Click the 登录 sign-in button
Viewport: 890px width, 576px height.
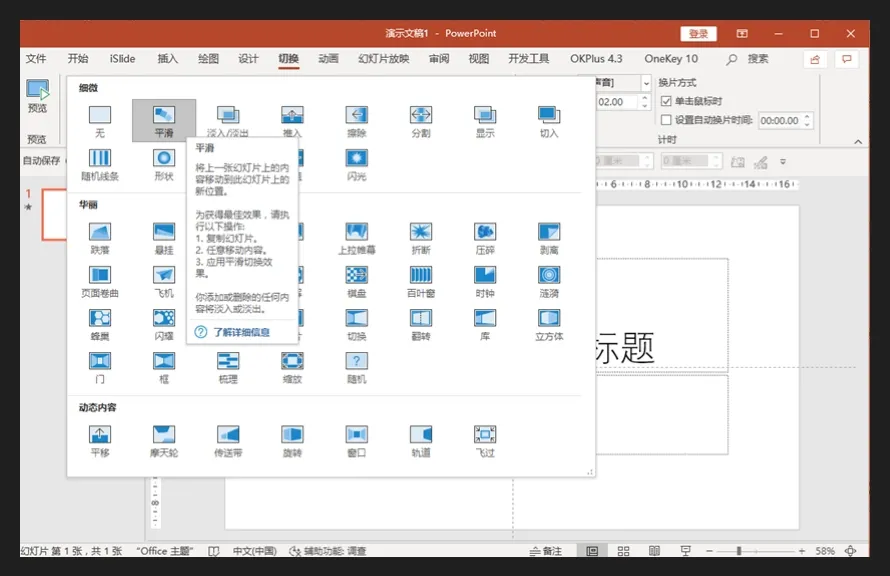click(x=698, y=33)
